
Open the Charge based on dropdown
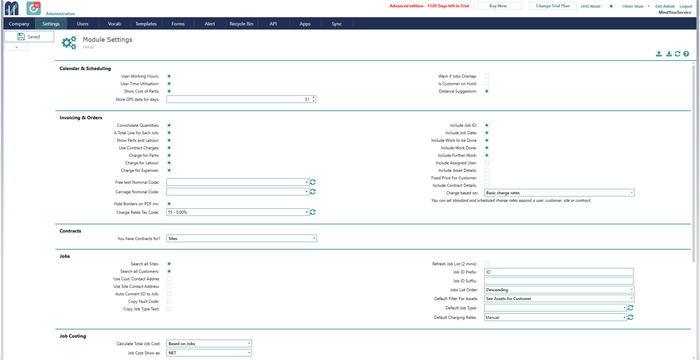[x=559, y=193]
